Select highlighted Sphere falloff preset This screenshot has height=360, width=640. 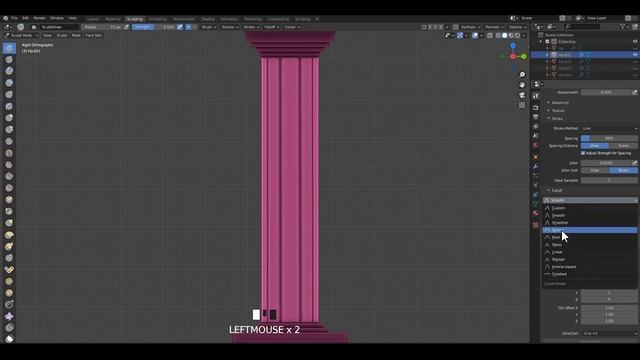590,230
